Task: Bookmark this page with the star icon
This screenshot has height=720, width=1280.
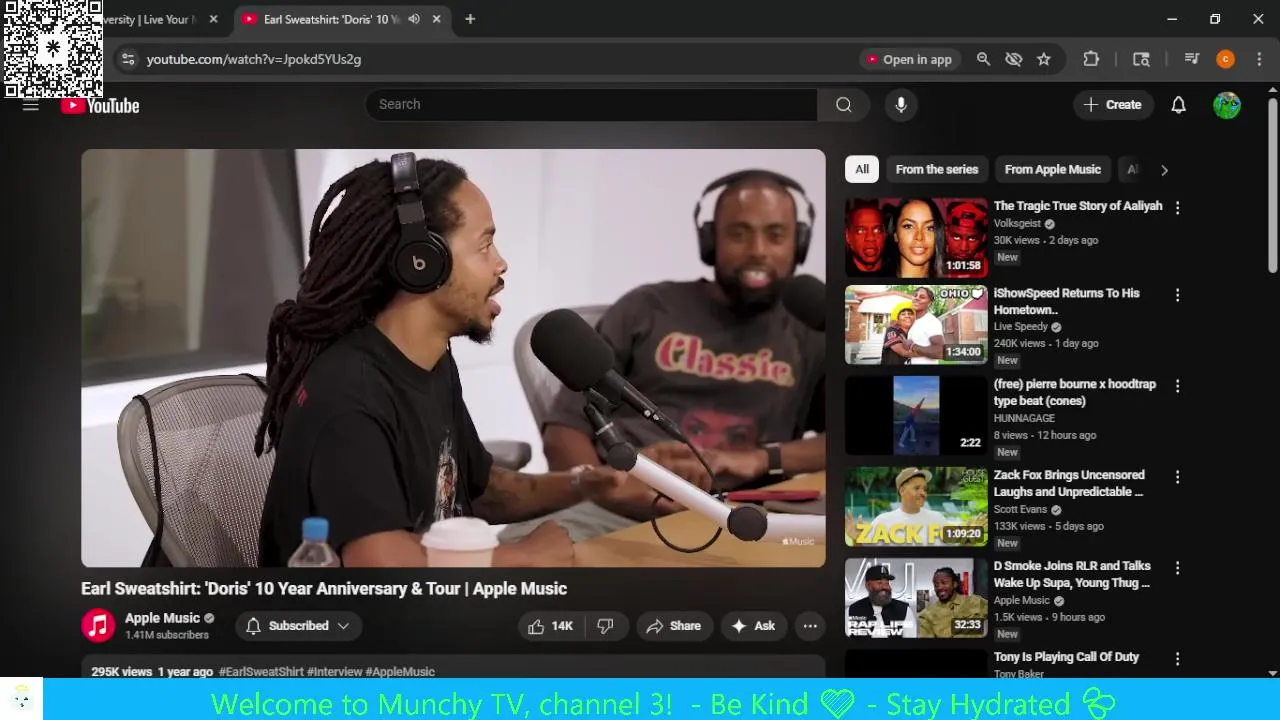Action: (x=1044, y=59)
